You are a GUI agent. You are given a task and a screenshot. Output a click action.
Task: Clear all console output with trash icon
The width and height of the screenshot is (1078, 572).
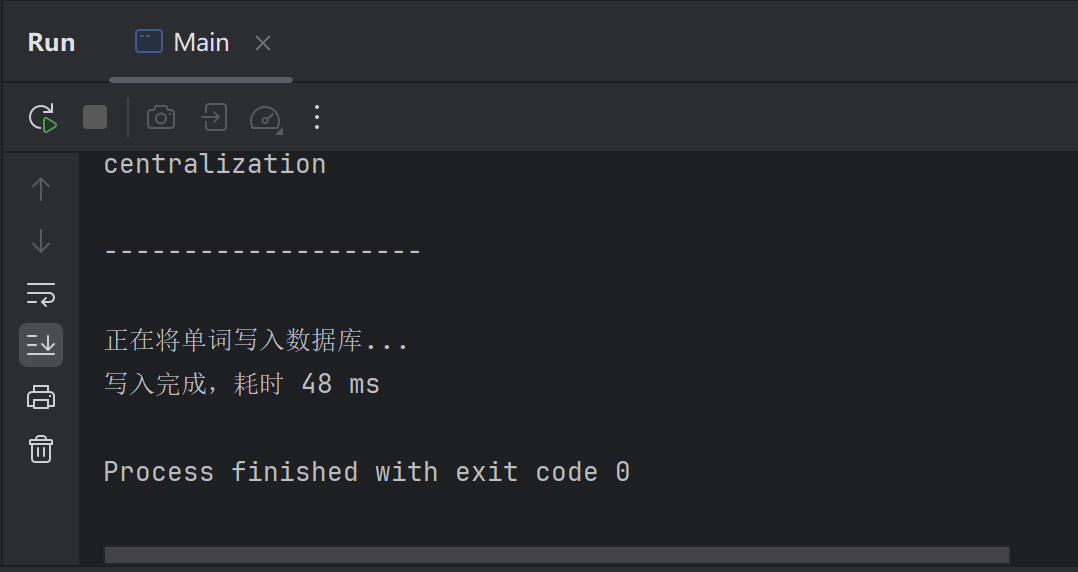point(41,449)
